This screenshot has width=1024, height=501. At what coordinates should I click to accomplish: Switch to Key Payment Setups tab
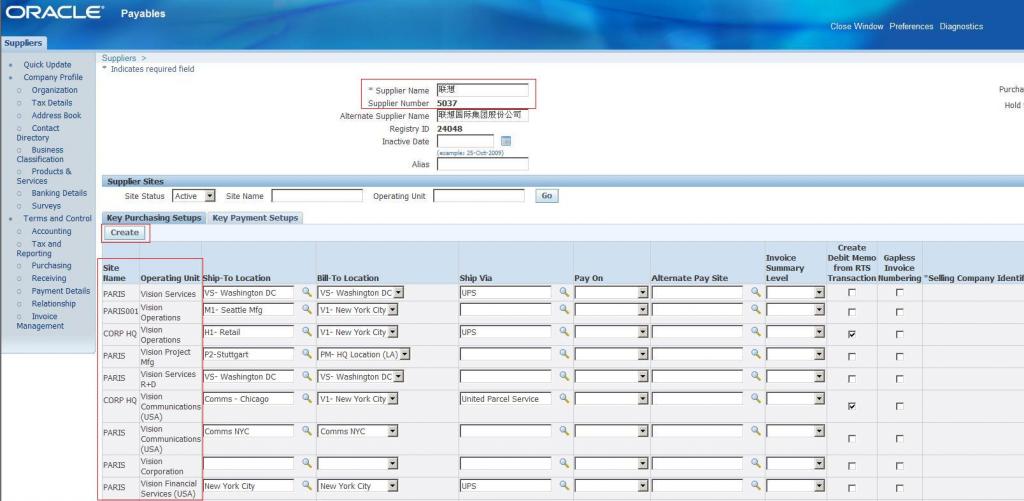(255, 218)
